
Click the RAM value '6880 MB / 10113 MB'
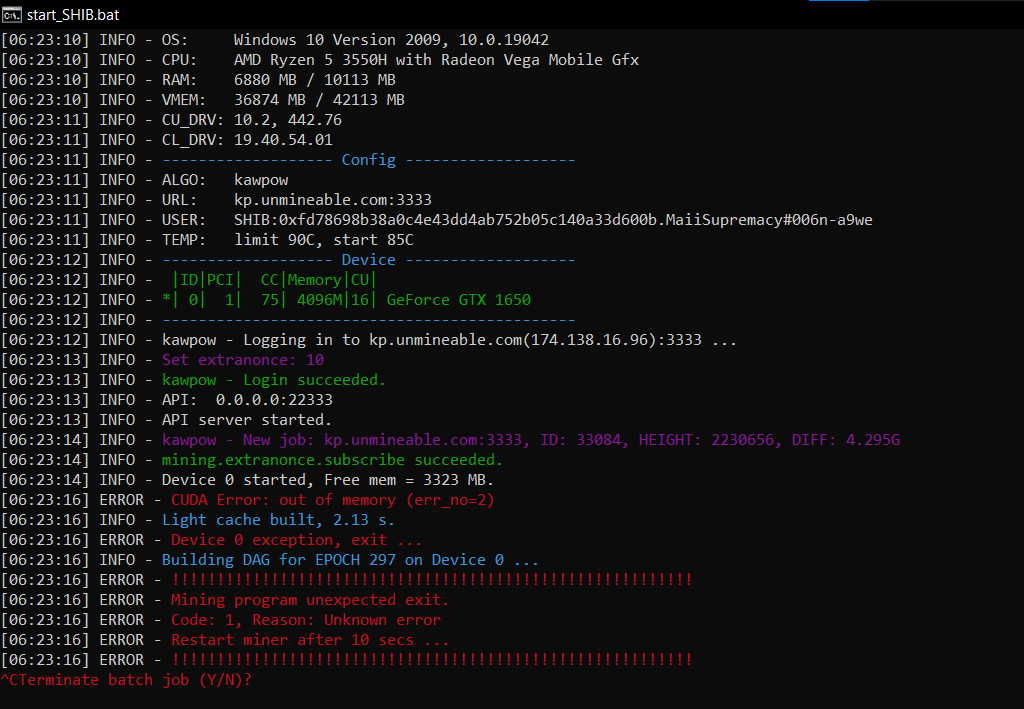point(315,80)
